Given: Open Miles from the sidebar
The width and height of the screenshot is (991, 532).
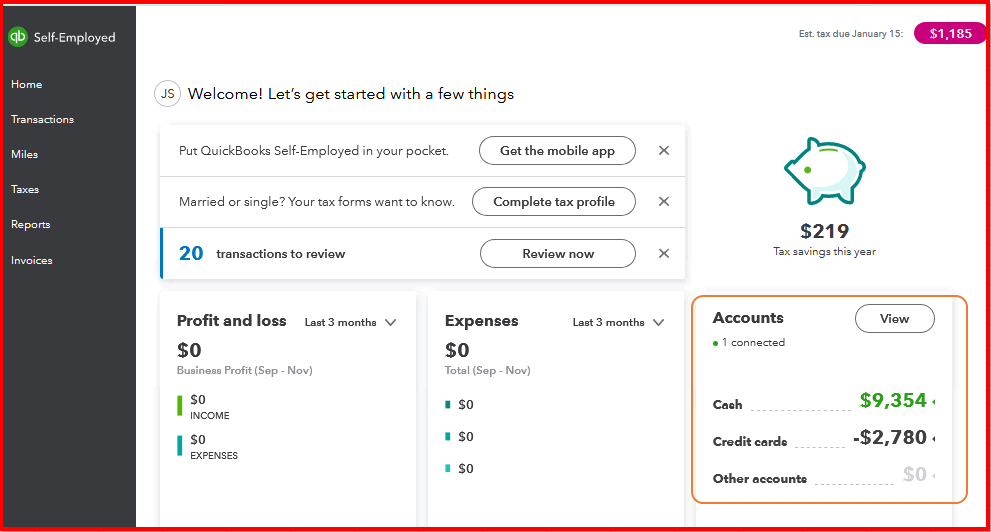Looking at the screenshot, I should point(25,155).
